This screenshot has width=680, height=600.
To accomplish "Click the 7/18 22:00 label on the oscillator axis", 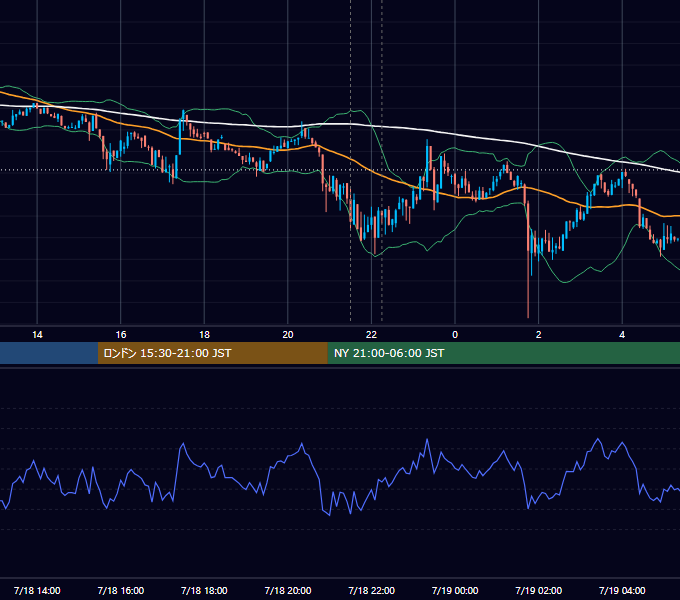I will coord(372,590).
